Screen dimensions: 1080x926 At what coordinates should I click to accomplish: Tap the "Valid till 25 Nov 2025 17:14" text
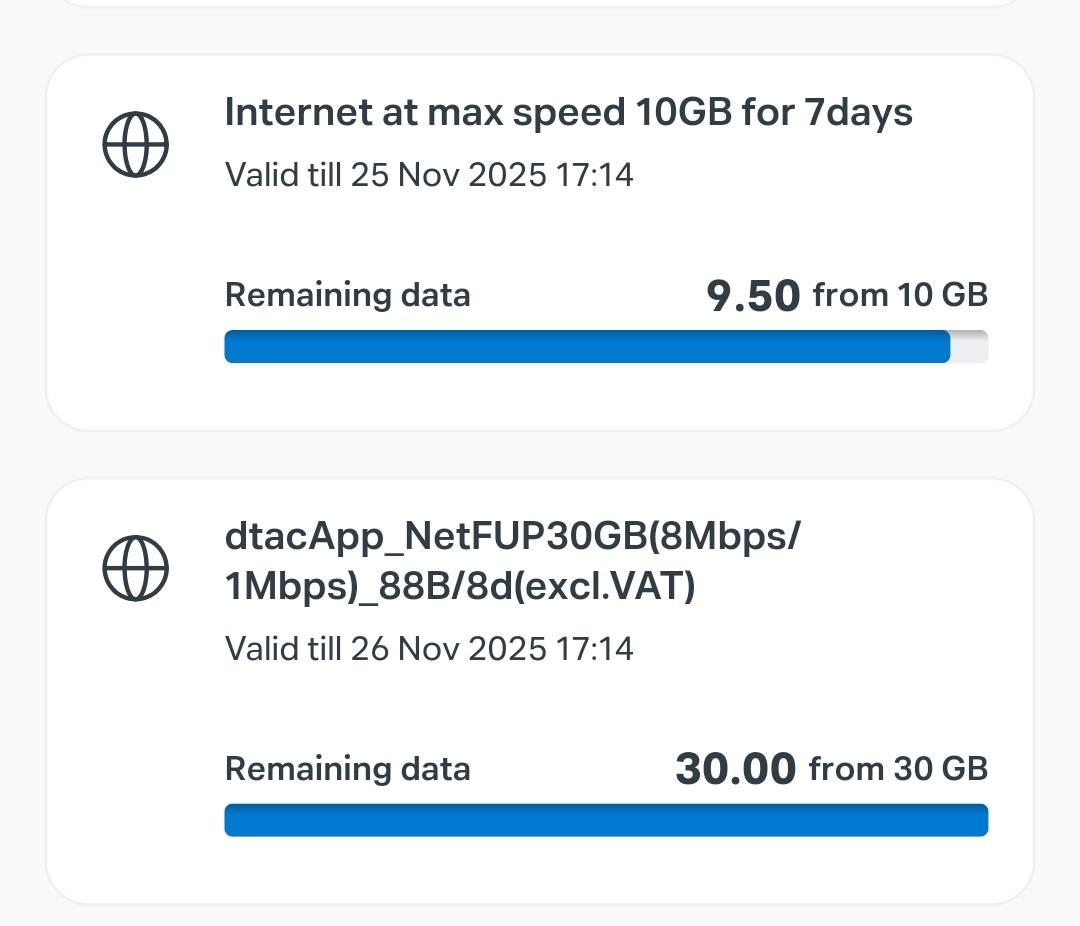point(429,175)
